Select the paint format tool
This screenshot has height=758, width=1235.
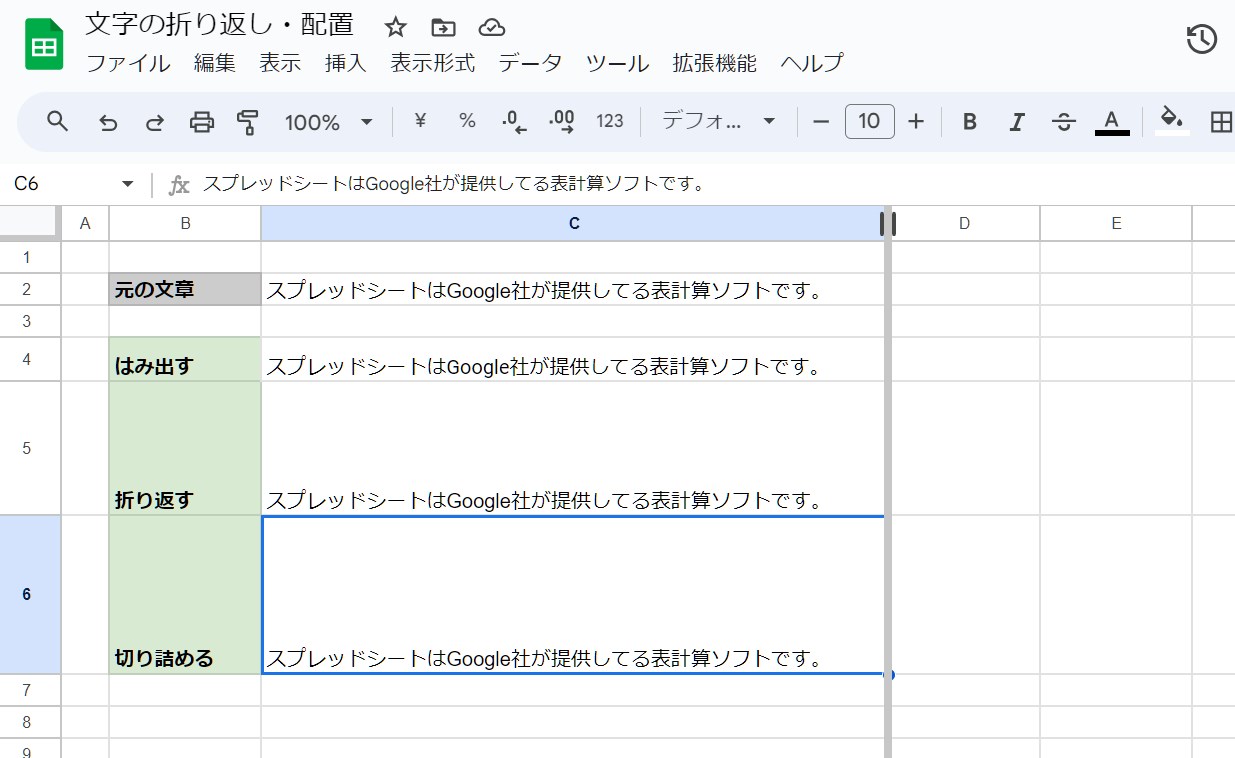(246, 121)
